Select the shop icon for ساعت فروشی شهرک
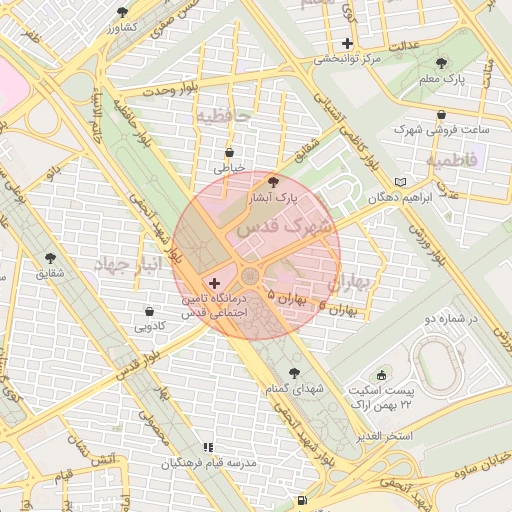Image resolution: width=512 pixels, height=512 pixels. [x=442, y=115]
